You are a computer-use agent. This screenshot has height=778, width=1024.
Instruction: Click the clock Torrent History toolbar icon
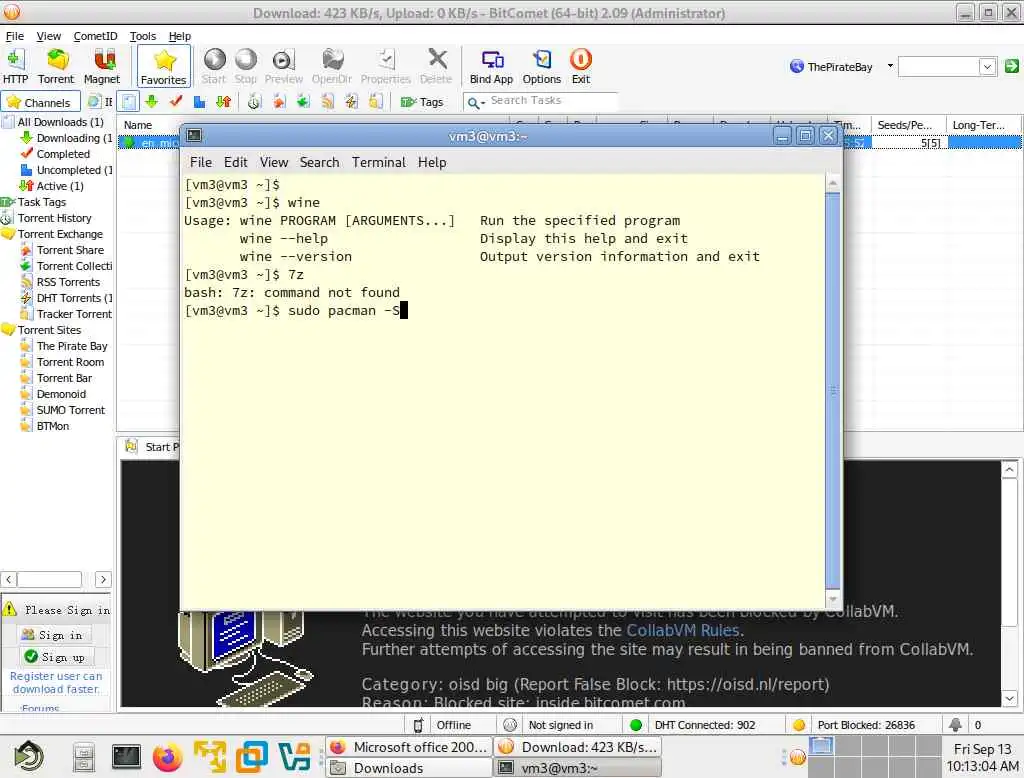click(254, 101)
